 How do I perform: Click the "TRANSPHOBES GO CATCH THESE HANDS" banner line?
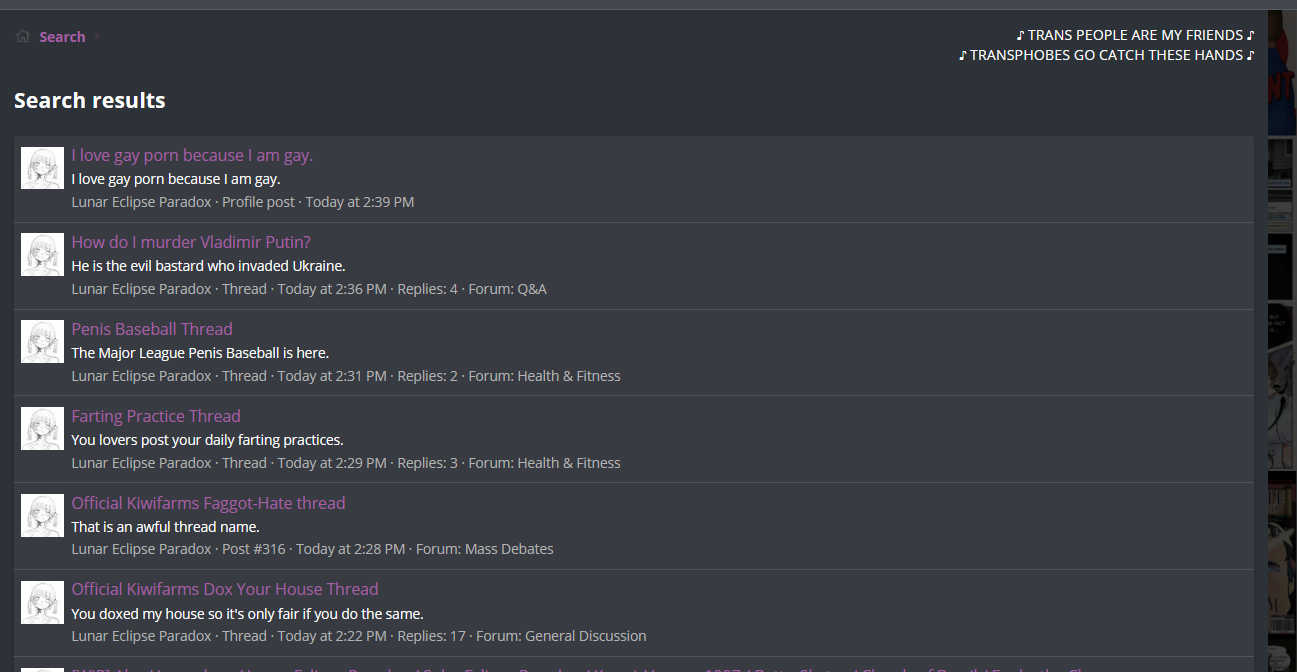(1106, 55)
